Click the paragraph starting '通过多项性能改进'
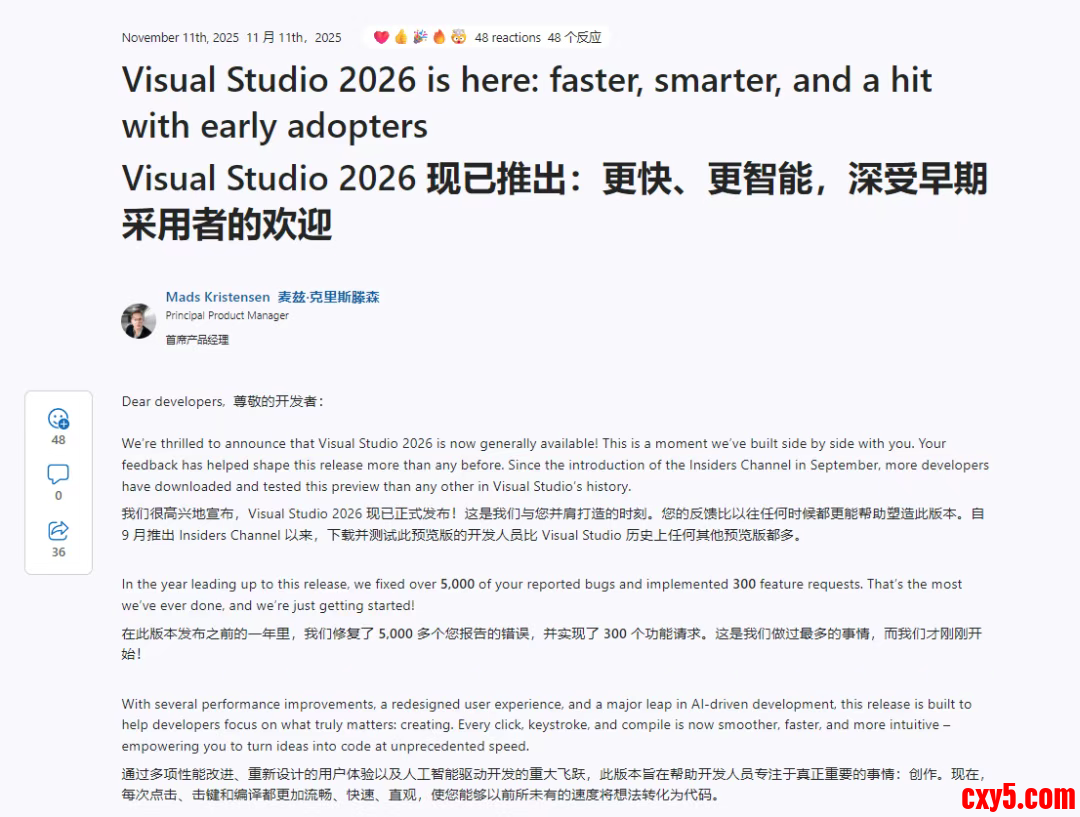1080x817 pixels. [x=553, y=785]
